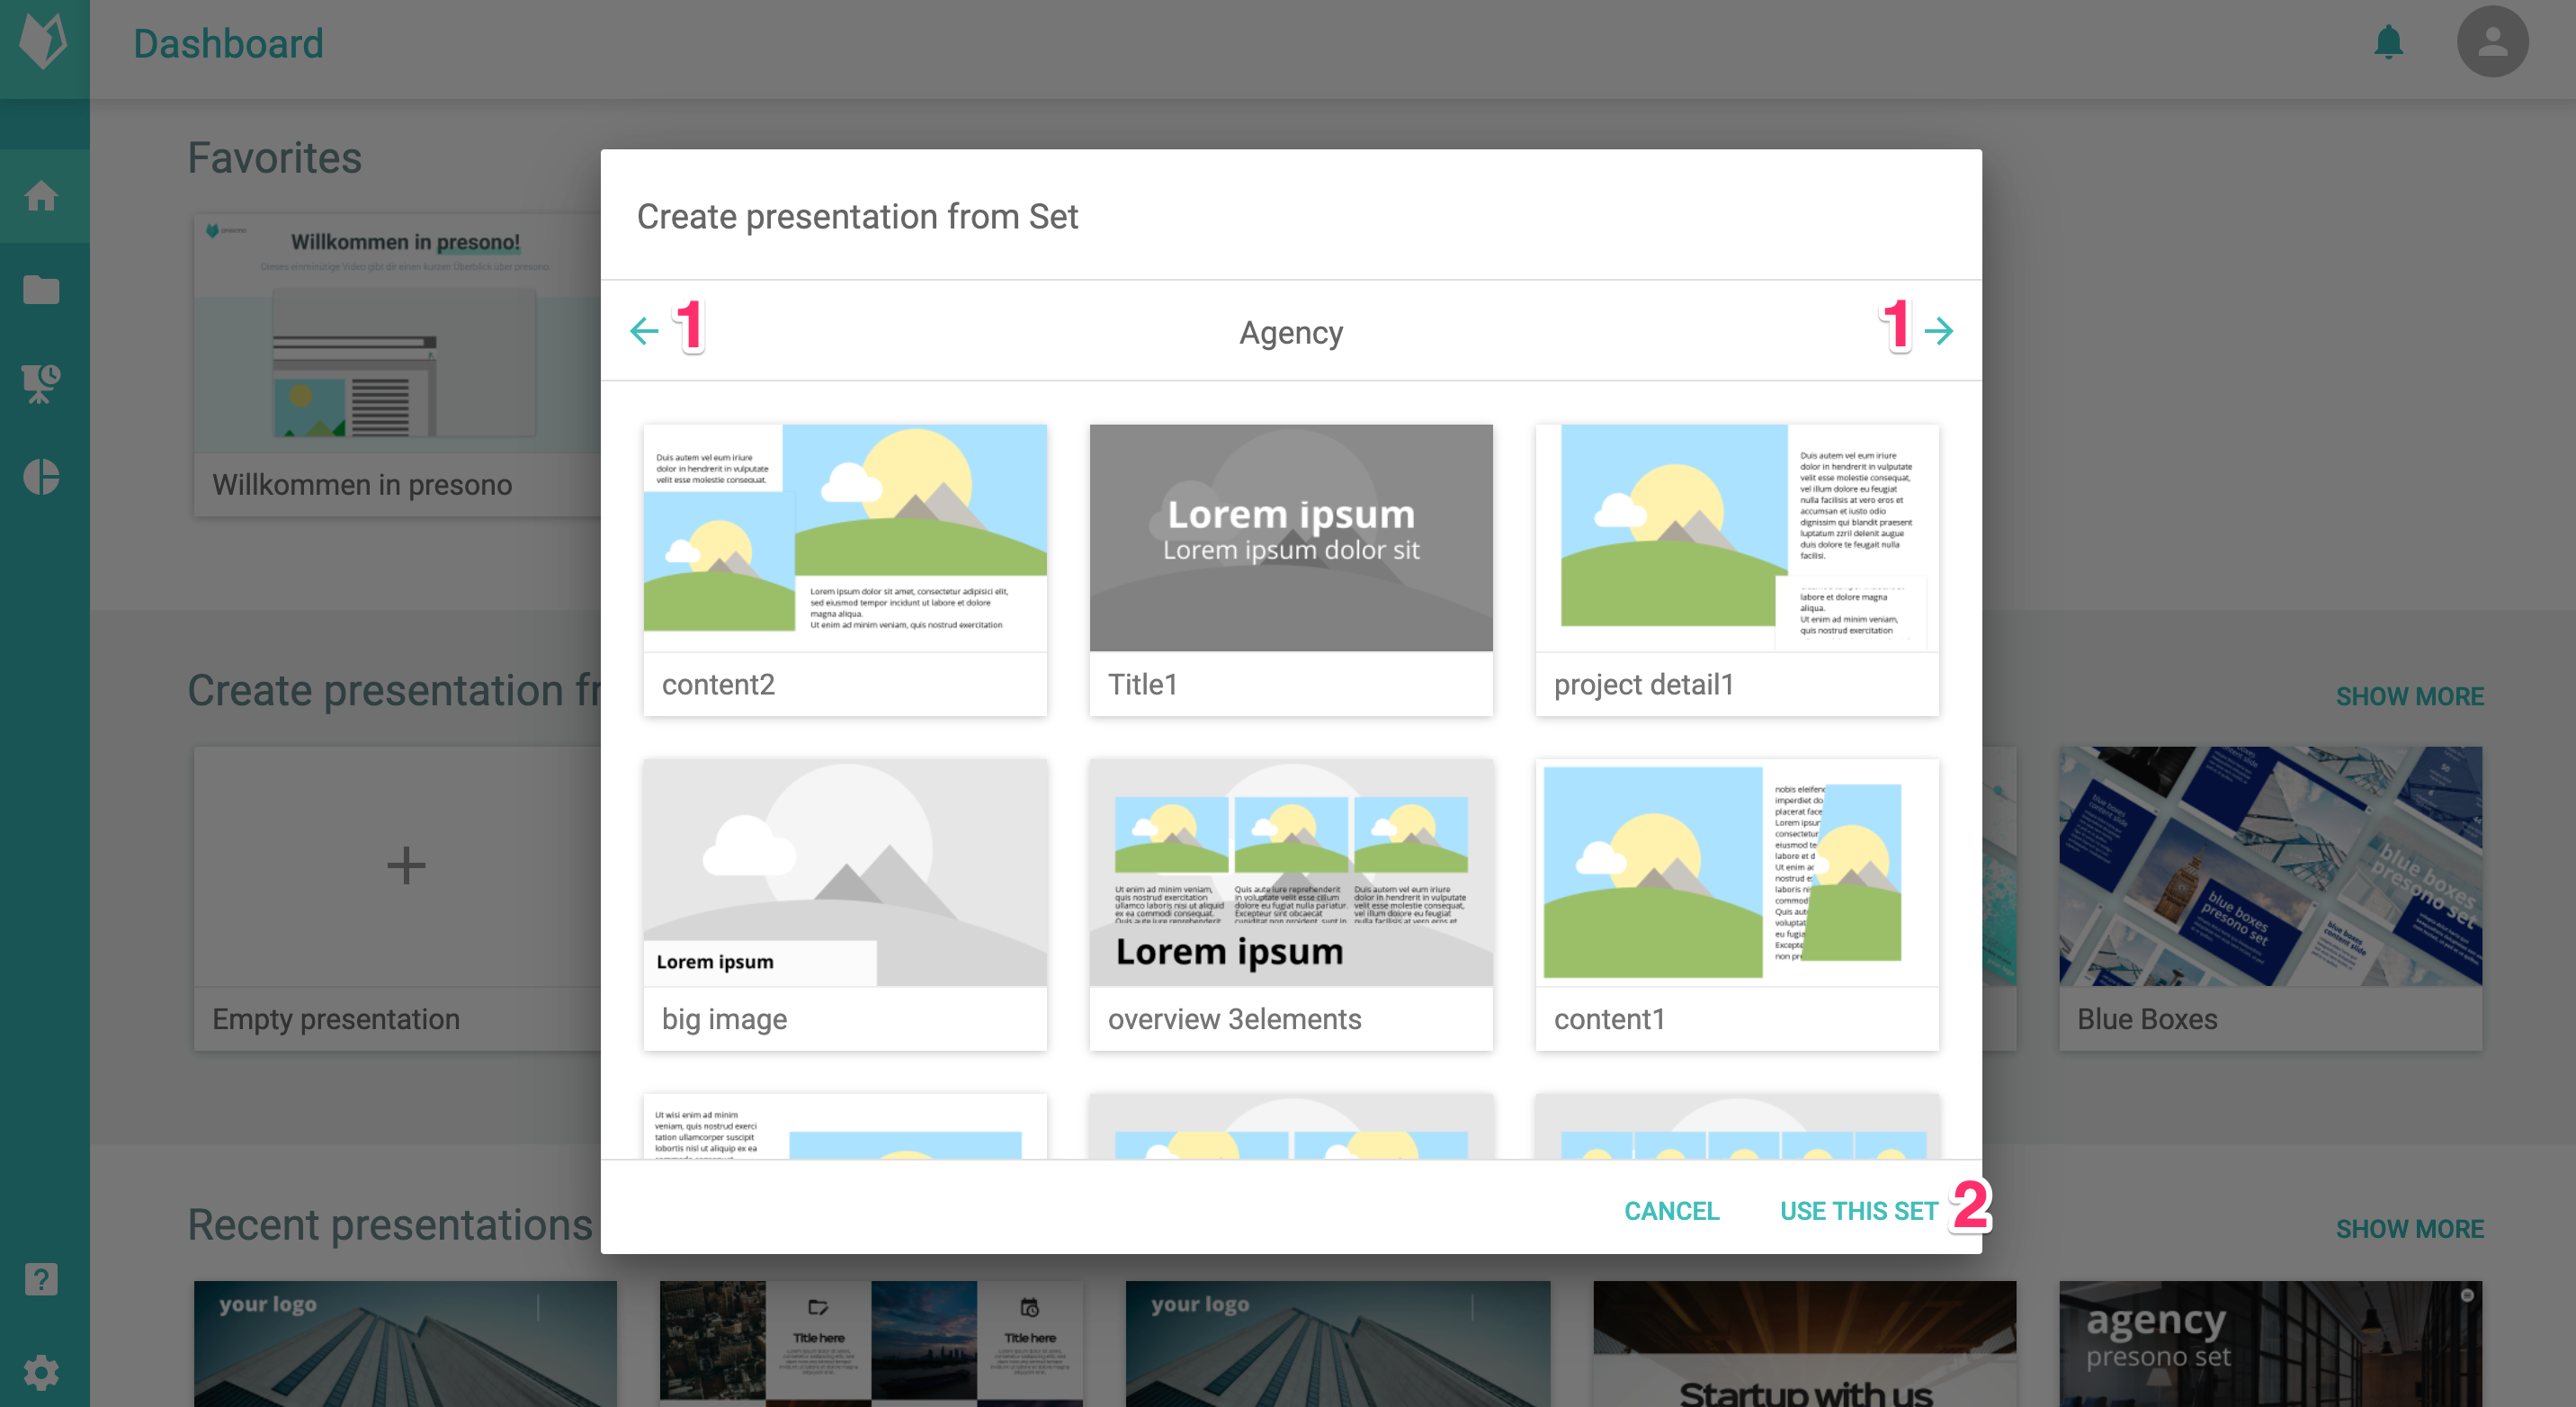2576x1407 pixels.
Task: Open the agency presono set recent presentation
Action: 2270,1344
